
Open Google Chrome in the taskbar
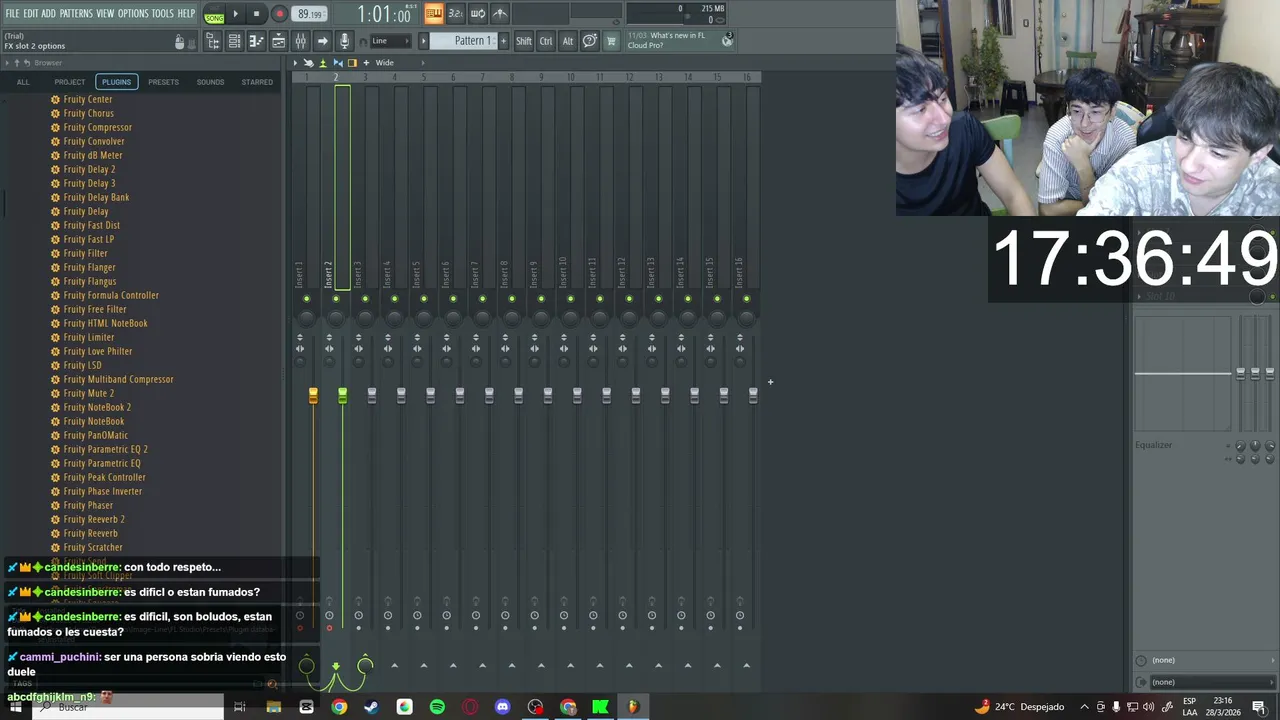(339, 707)
